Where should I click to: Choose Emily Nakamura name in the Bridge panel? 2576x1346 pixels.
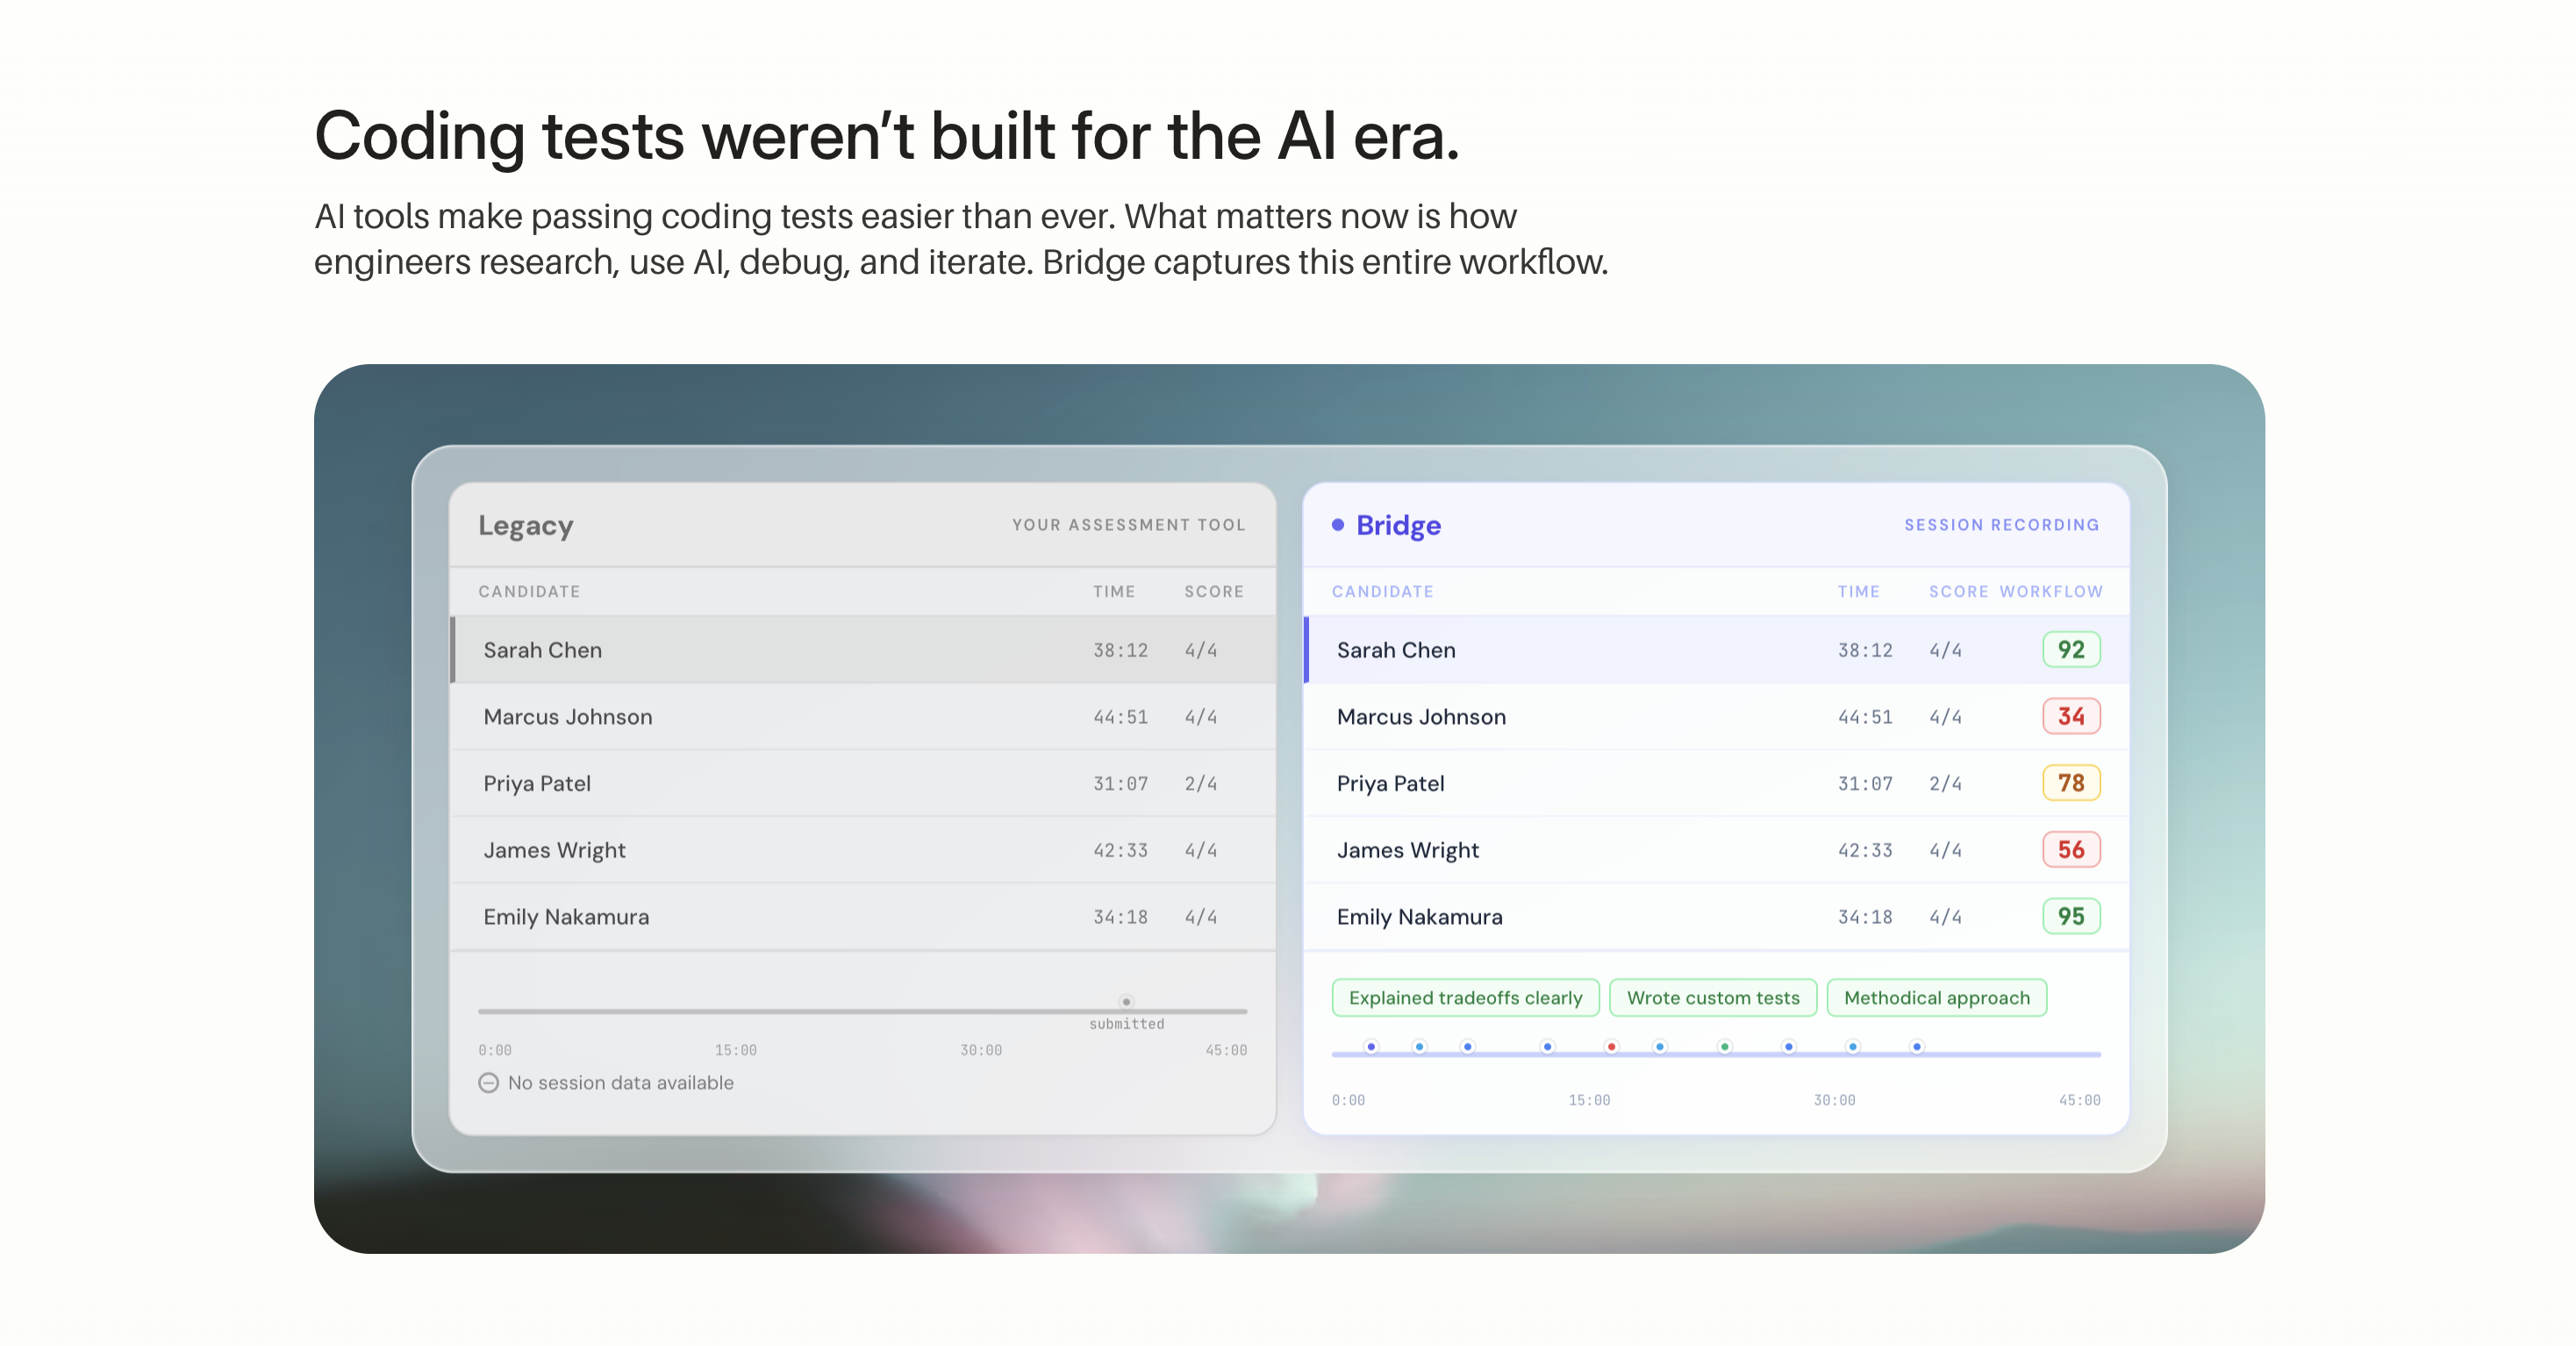(1420, 917)
